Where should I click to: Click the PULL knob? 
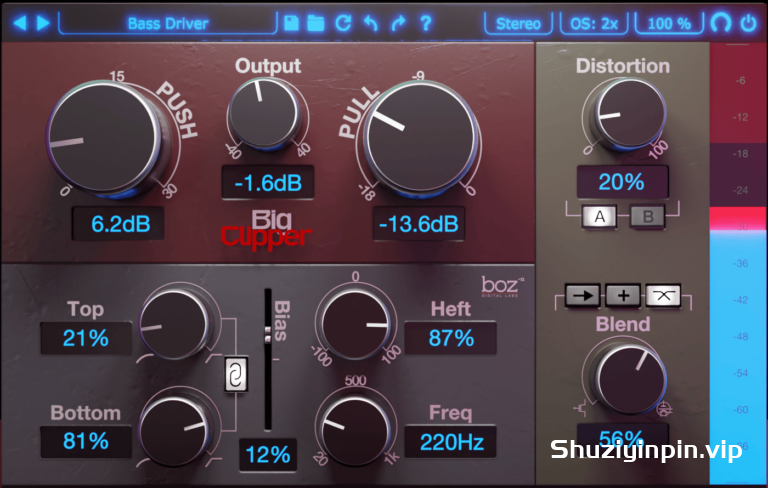coord(420,138)
